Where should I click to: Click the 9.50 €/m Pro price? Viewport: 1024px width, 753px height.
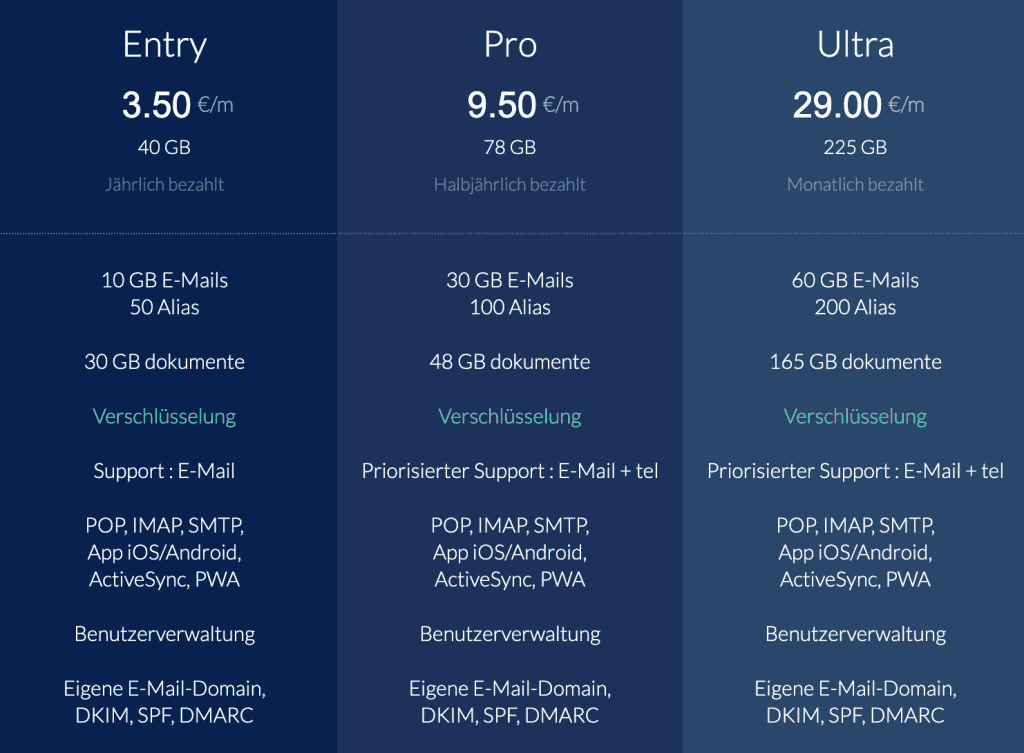(x=522, y=104)
